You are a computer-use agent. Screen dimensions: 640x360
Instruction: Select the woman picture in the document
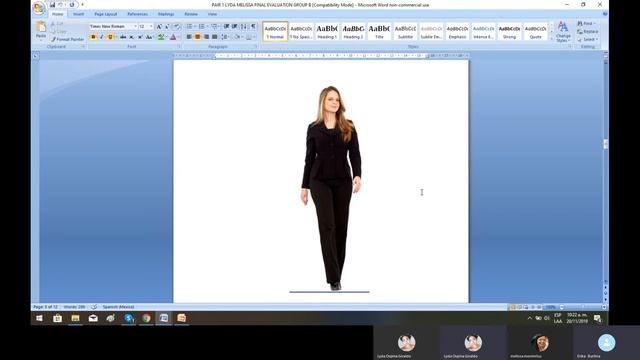point(331,188)
